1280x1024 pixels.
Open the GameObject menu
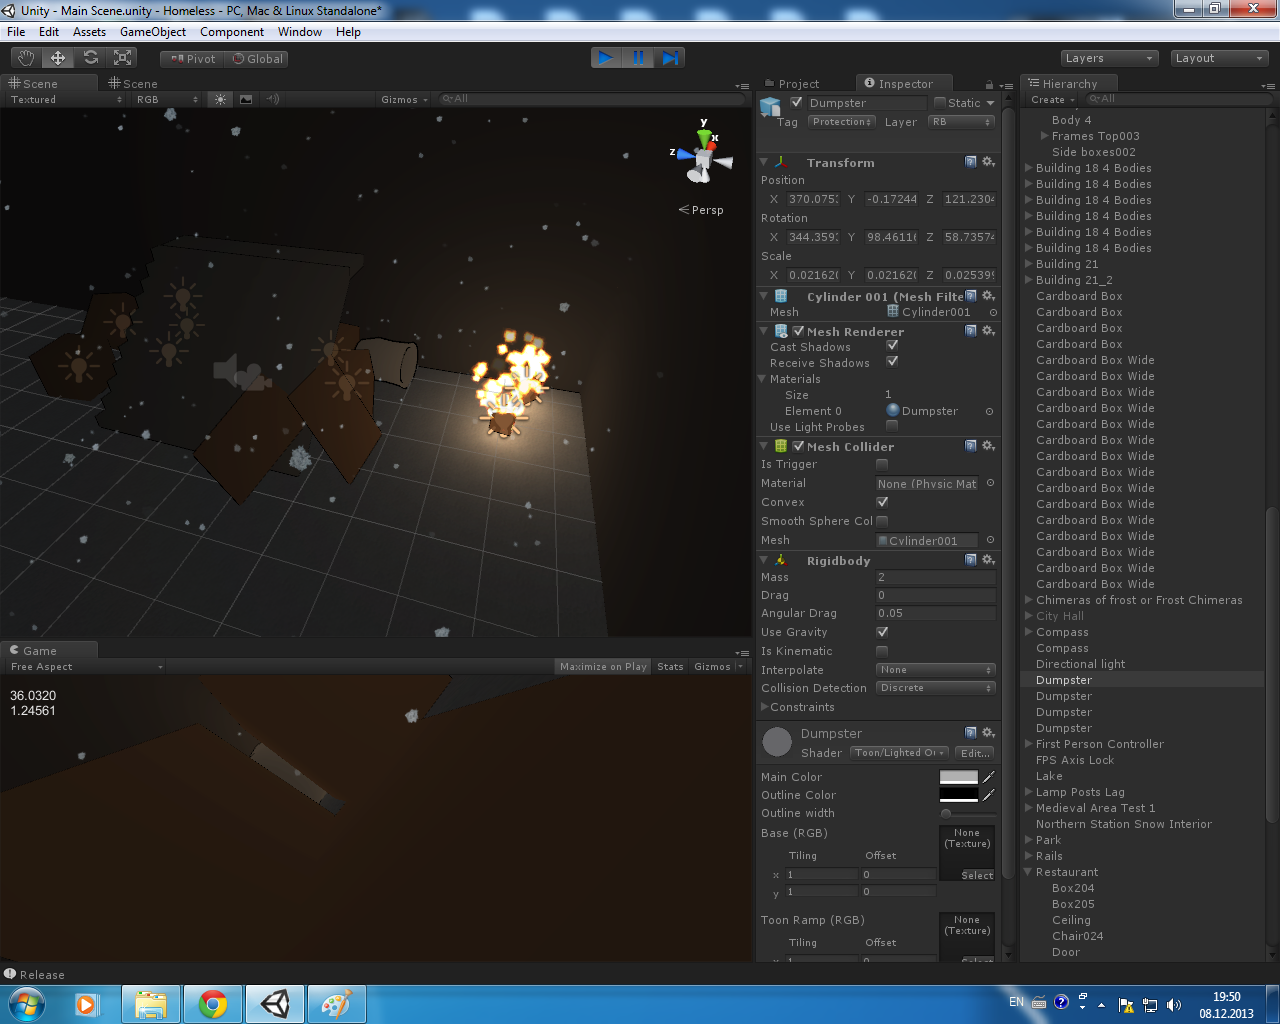pyautogui.click(x=153, y=32)
